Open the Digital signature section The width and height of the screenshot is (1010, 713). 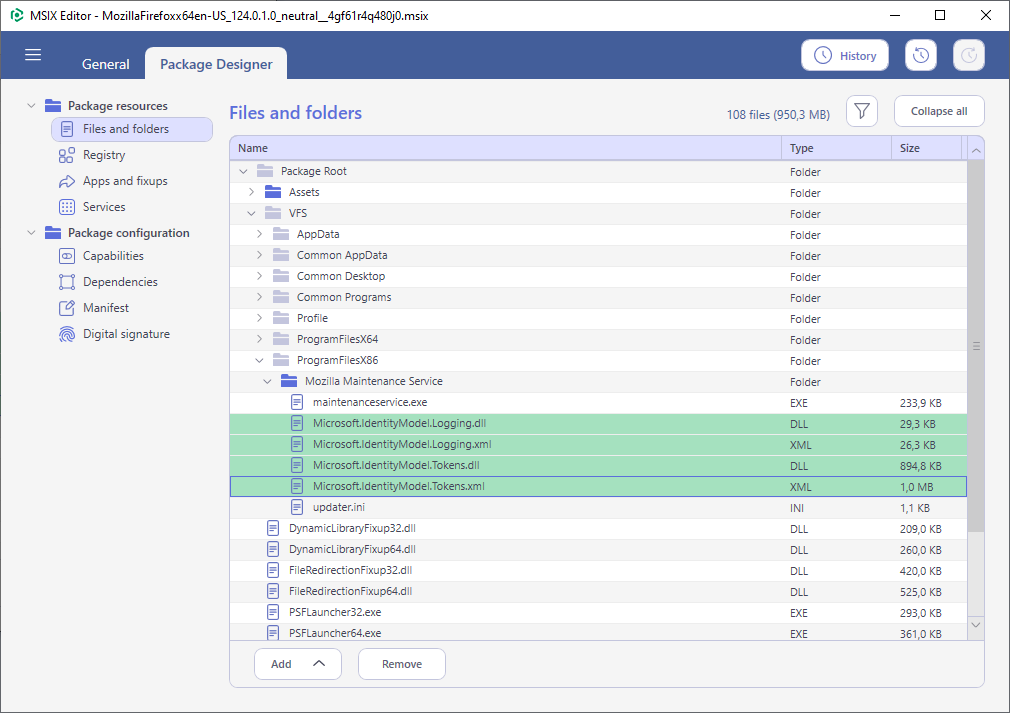tap(126, 334)
